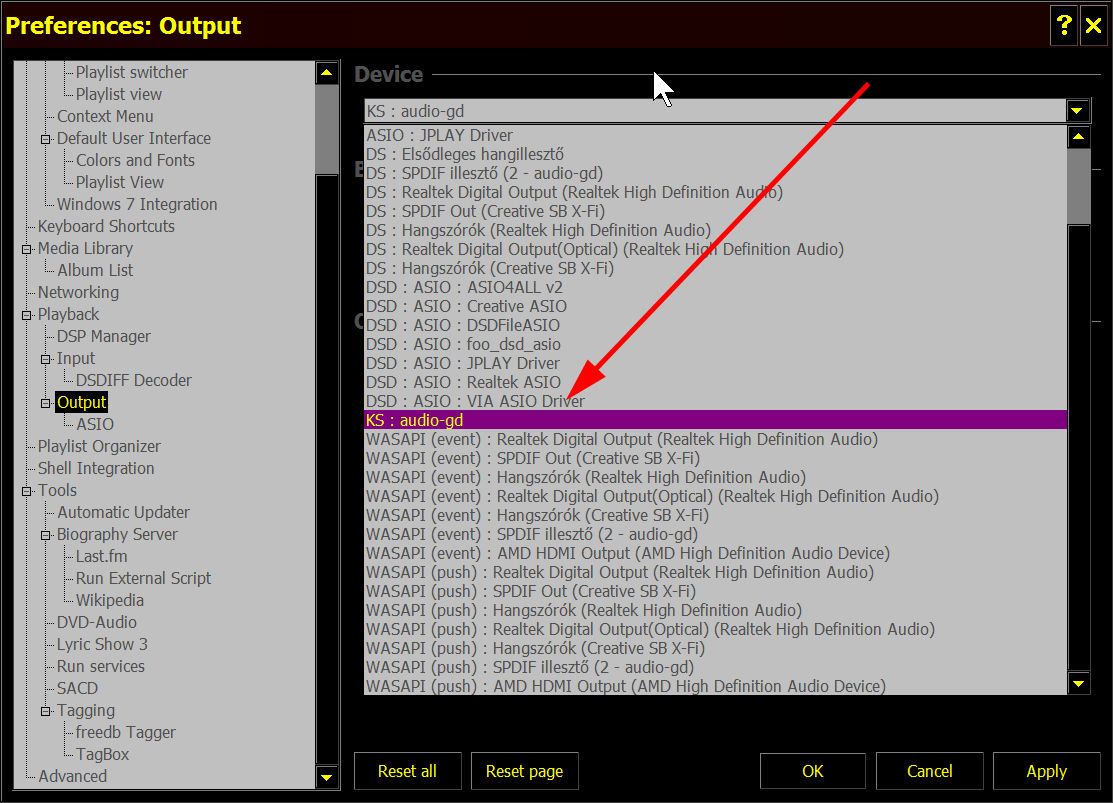The height and width of the screenshot is (803, 1113).
Task: Choose WASAPI (push) : SPDIF illesztő (2 - audio-gd)
Action: coord(716,667)
